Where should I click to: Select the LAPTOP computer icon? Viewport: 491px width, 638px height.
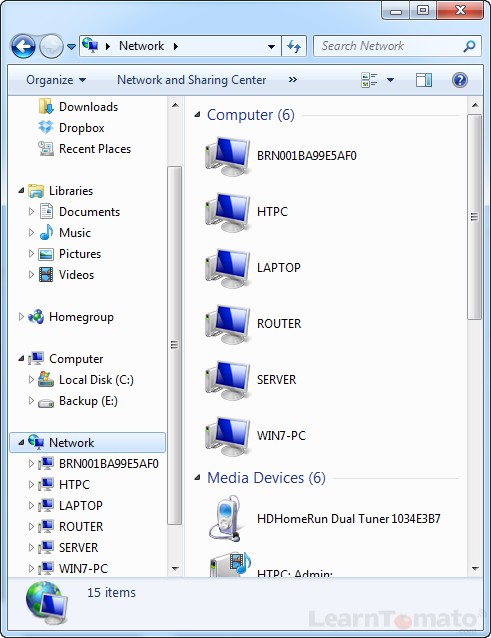pyautogui.click(x=227, y=268)
